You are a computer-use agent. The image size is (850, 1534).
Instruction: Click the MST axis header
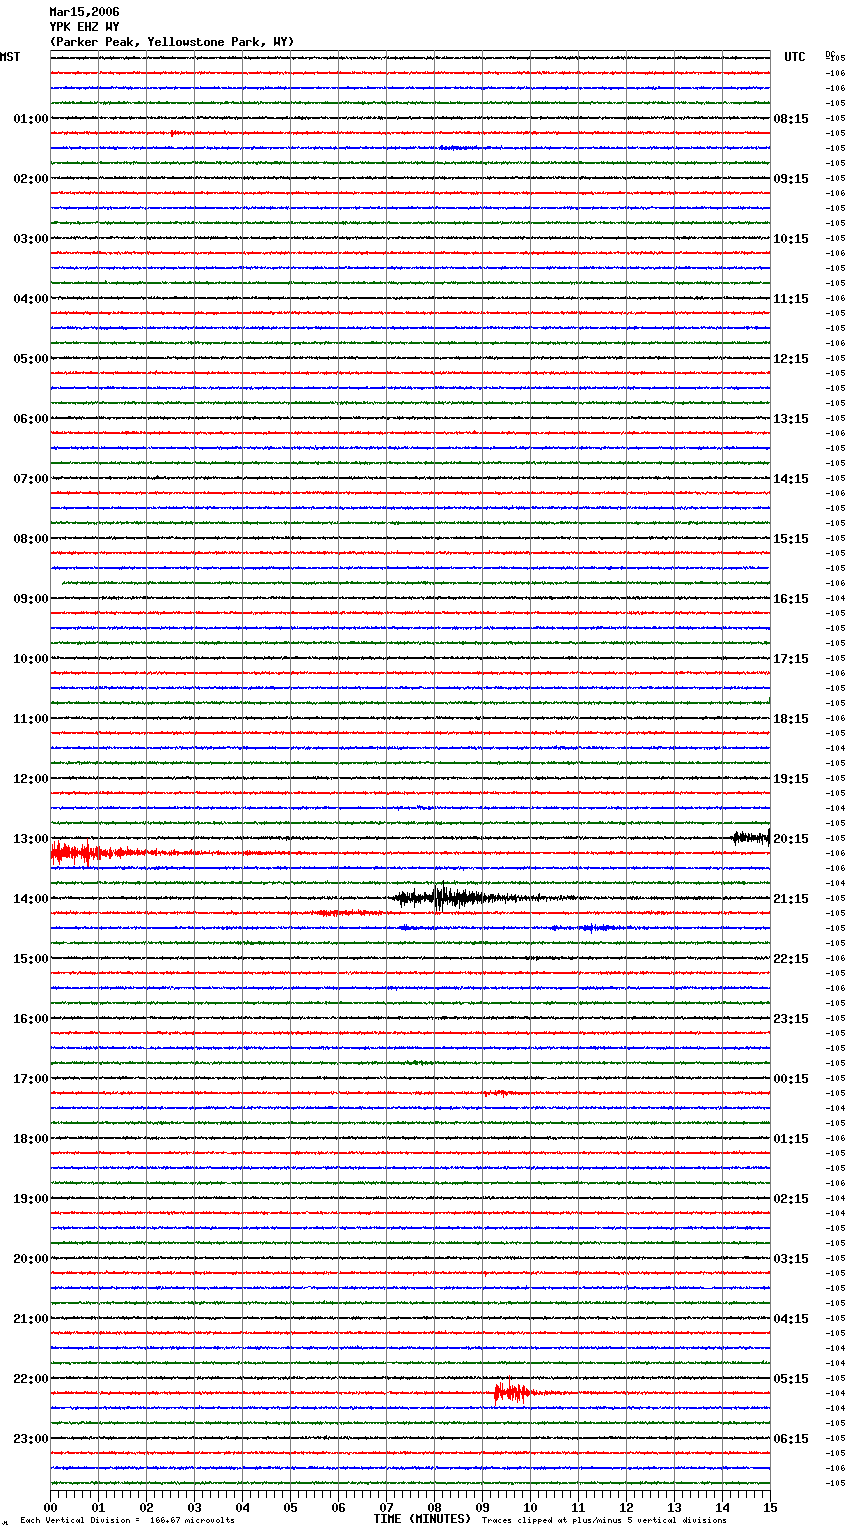(x=10, y=57)
